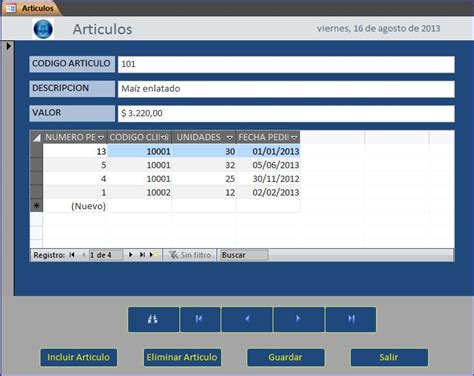Screen dimensions: 474x376
Task: Click the VALOR field $ 3.220,00
Action: [x=286, y=114]
